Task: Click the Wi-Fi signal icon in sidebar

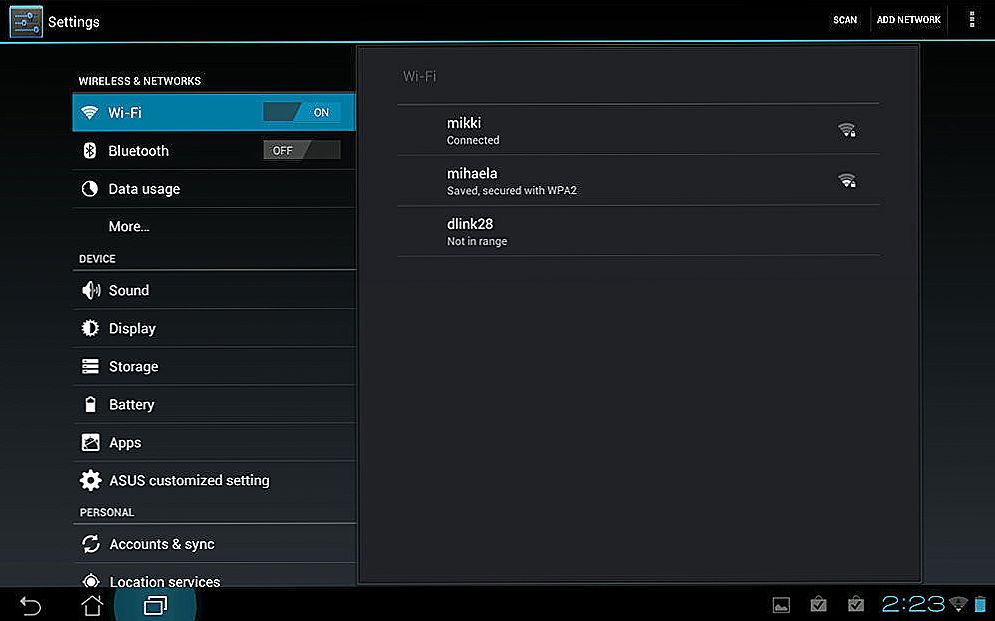Action: pyautogui.click(x=89, y=113)
